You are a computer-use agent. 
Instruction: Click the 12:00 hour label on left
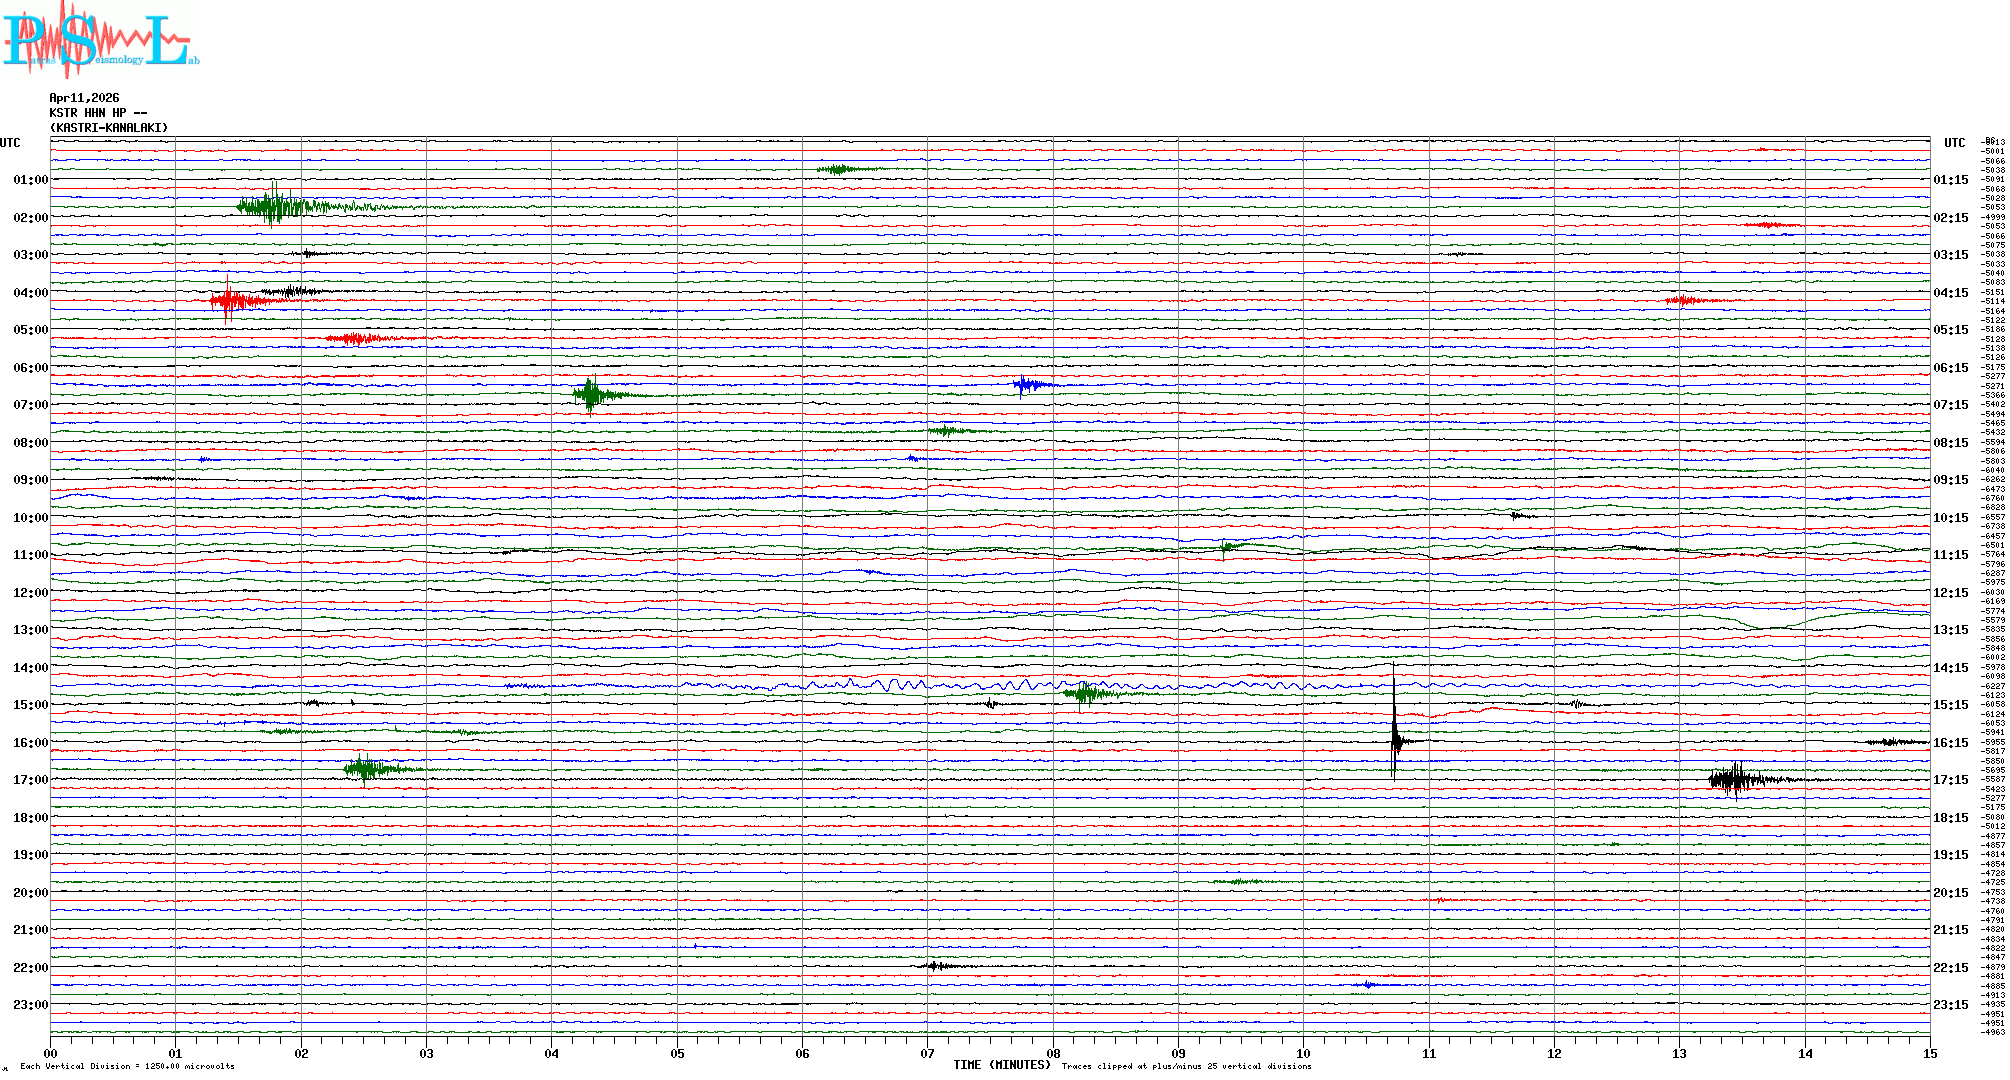point(30,593)
